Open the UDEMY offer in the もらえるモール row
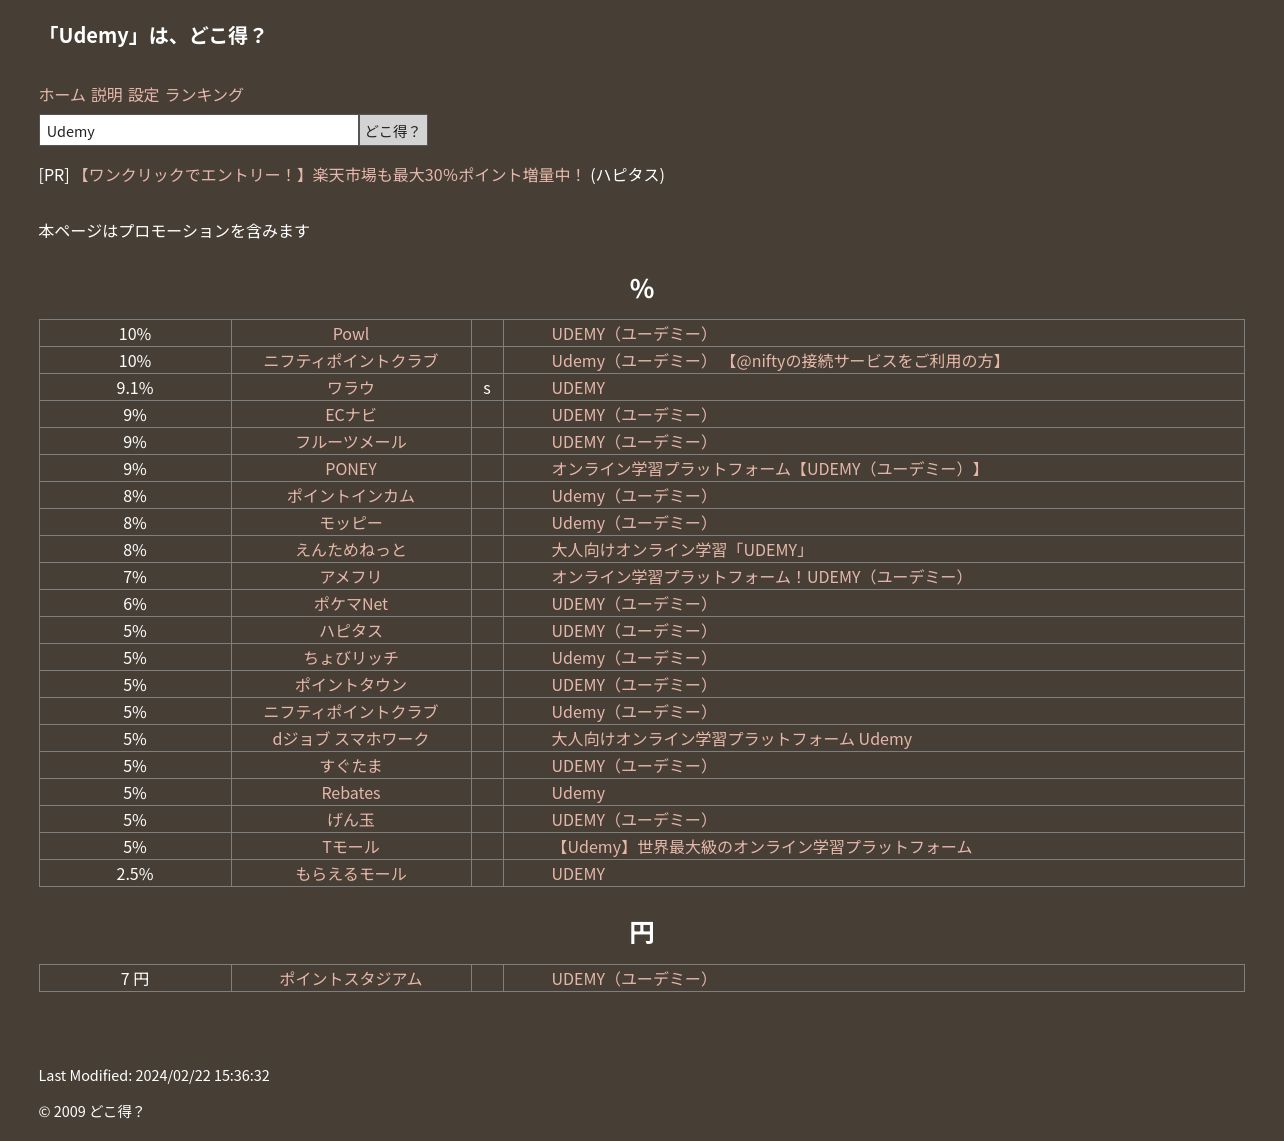This screenshot has height=1141, width=1284. [578, 873]
